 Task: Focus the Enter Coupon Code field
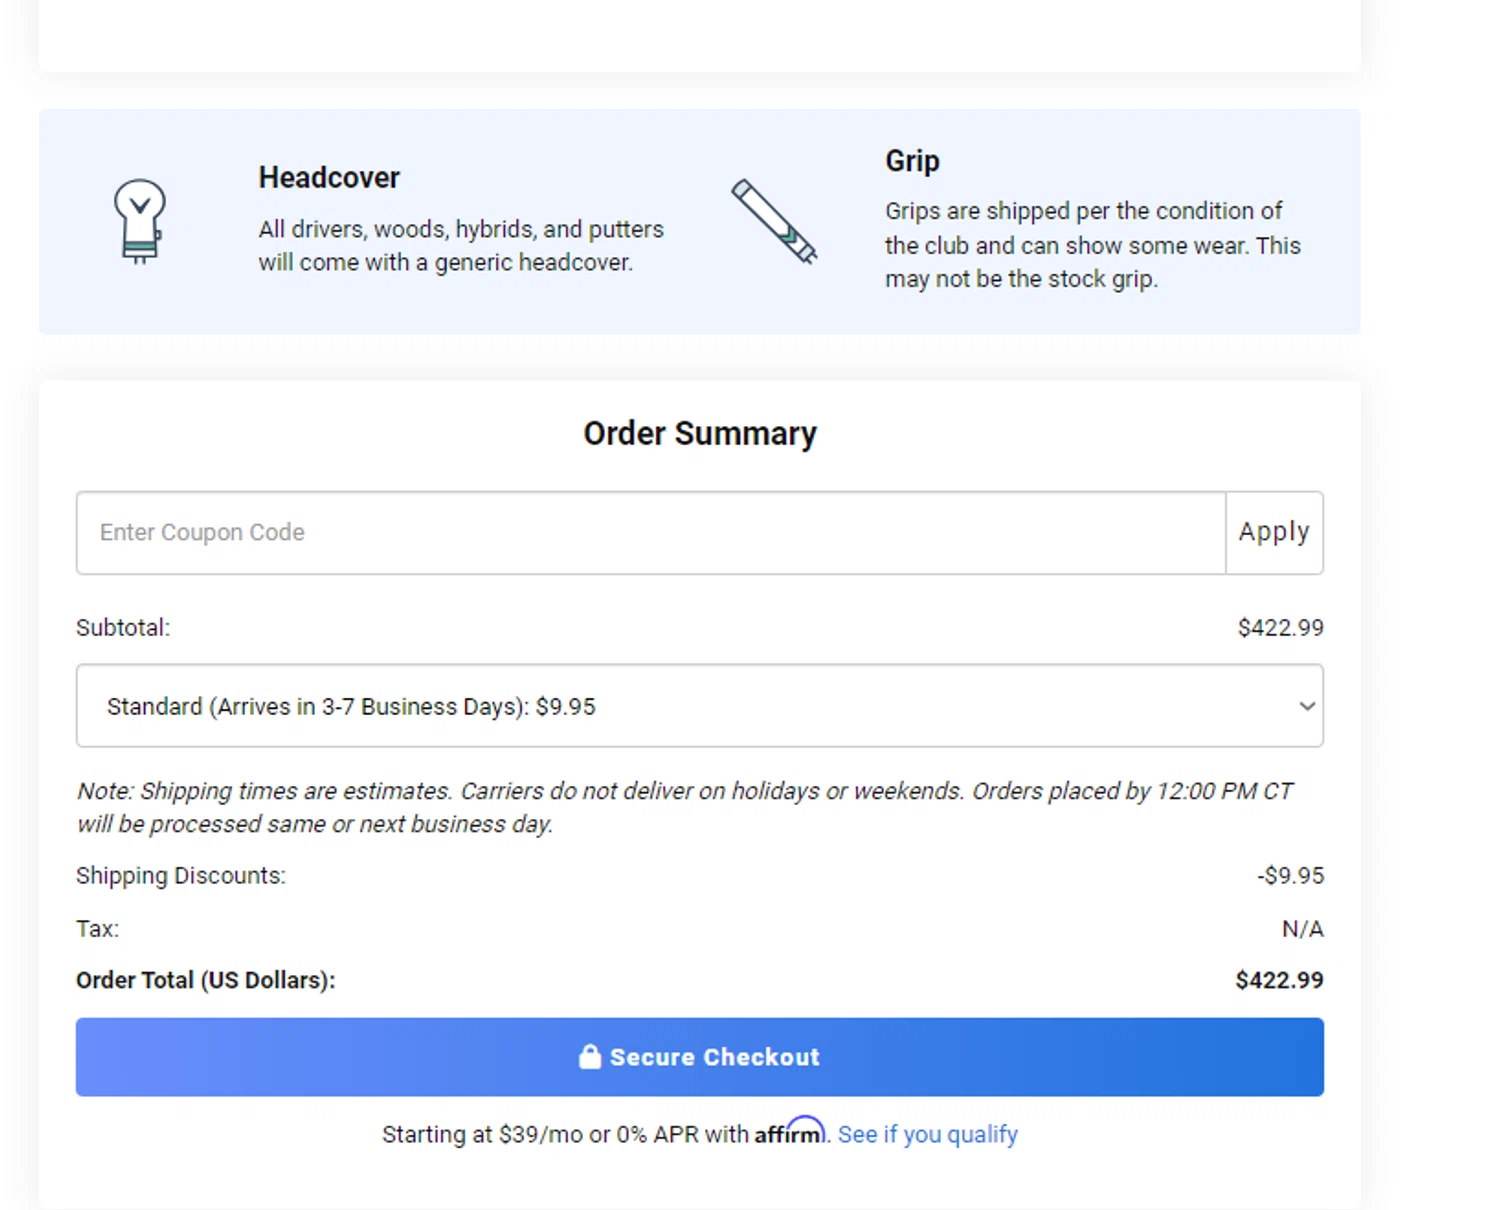coord(651,533)
